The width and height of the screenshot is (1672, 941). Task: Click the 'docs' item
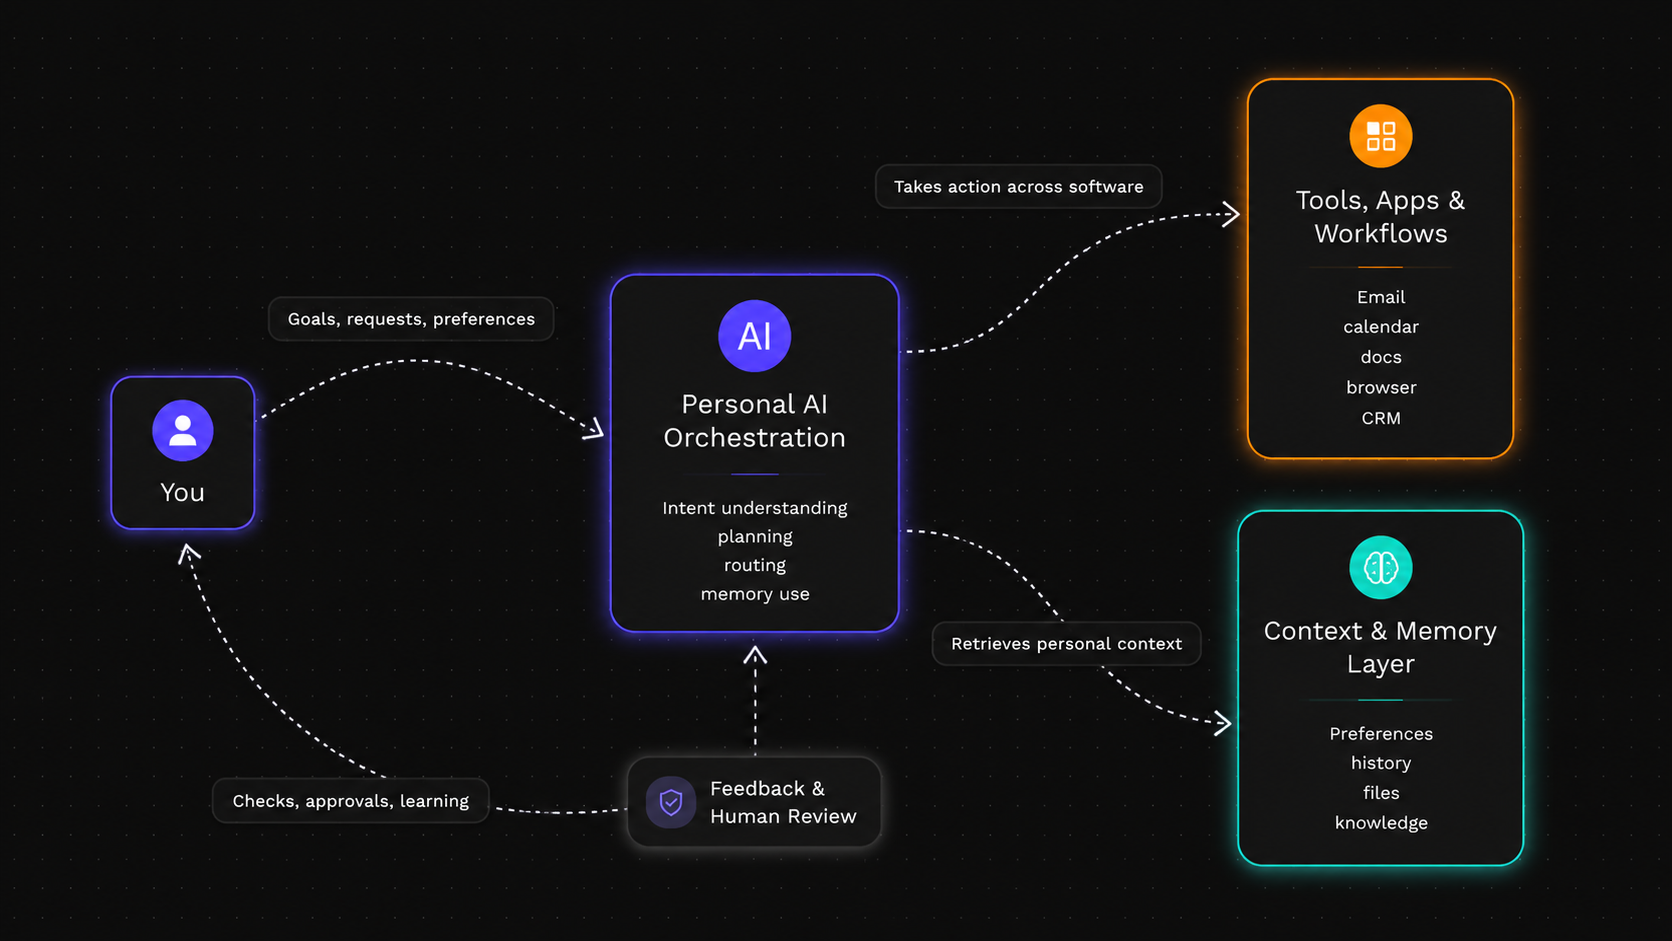[1381, 357]
